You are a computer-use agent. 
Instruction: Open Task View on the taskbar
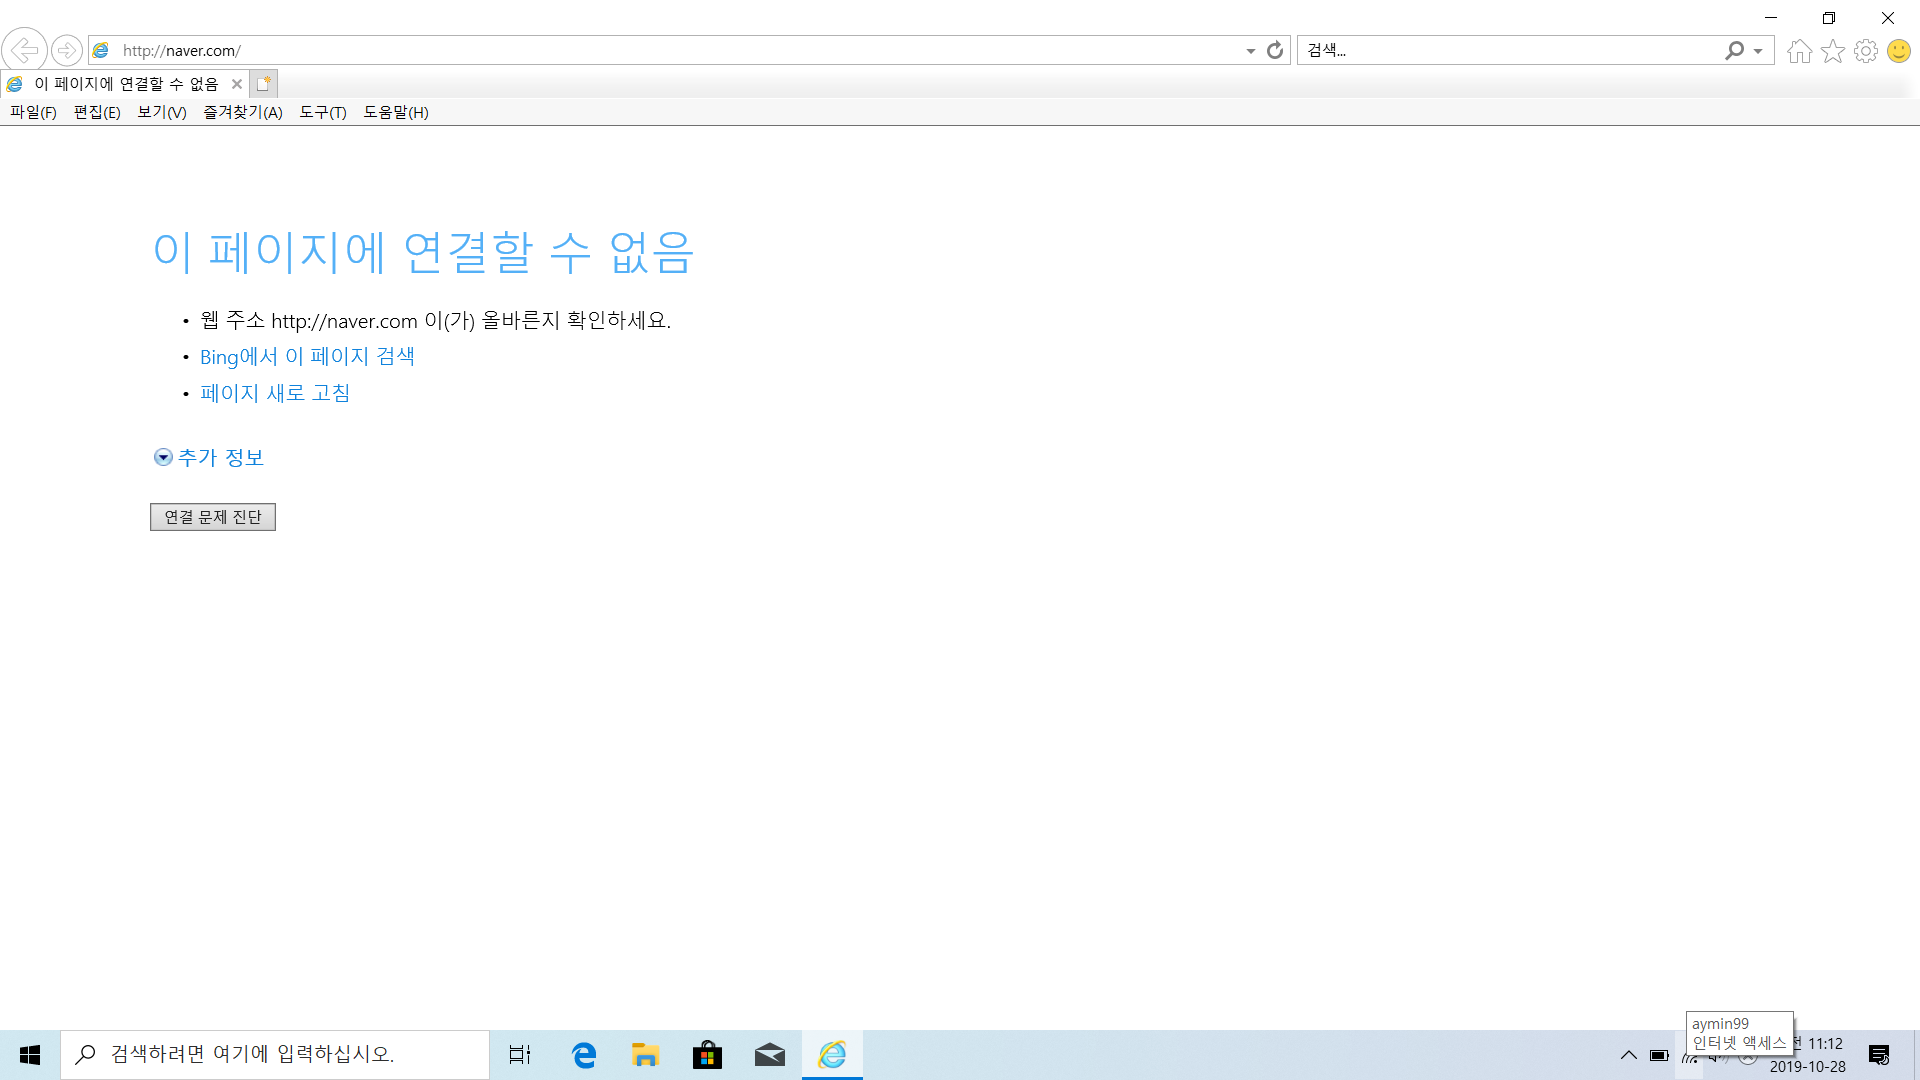click(520, 1055)
